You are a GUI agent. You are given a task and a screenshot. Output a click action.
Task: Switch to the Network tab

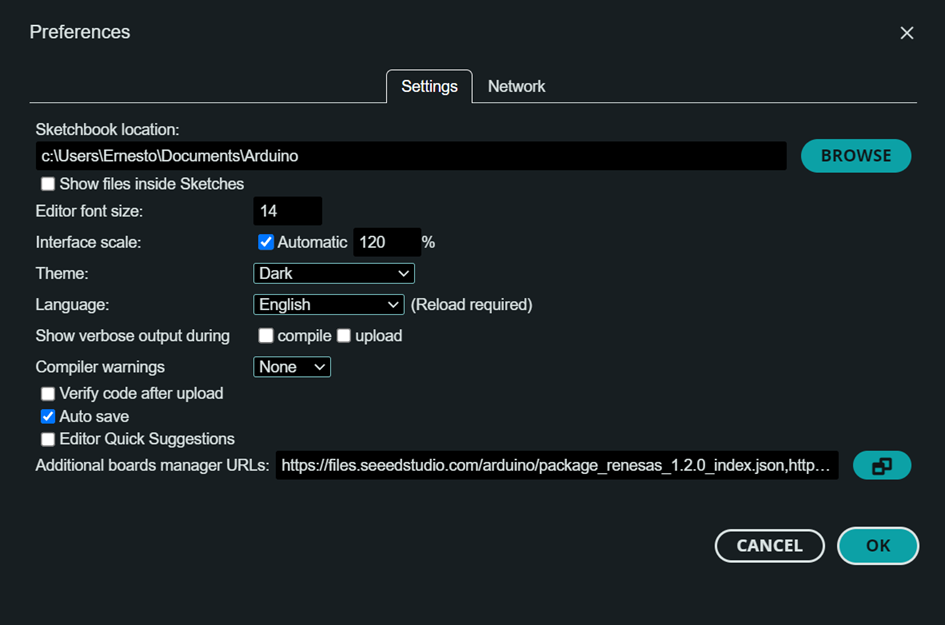pyautogui.click(x=516, y=87)
